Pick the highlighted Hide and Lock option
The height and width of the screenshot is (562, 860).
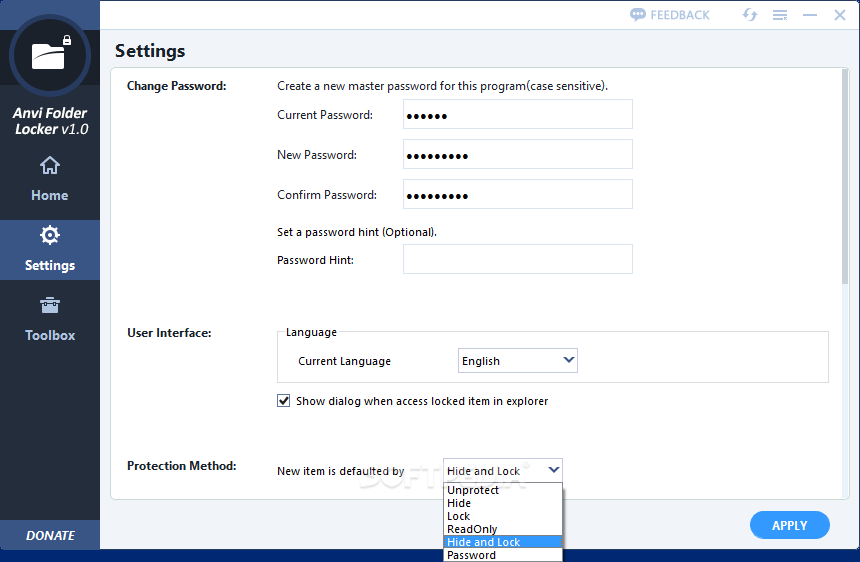(503, 542)
